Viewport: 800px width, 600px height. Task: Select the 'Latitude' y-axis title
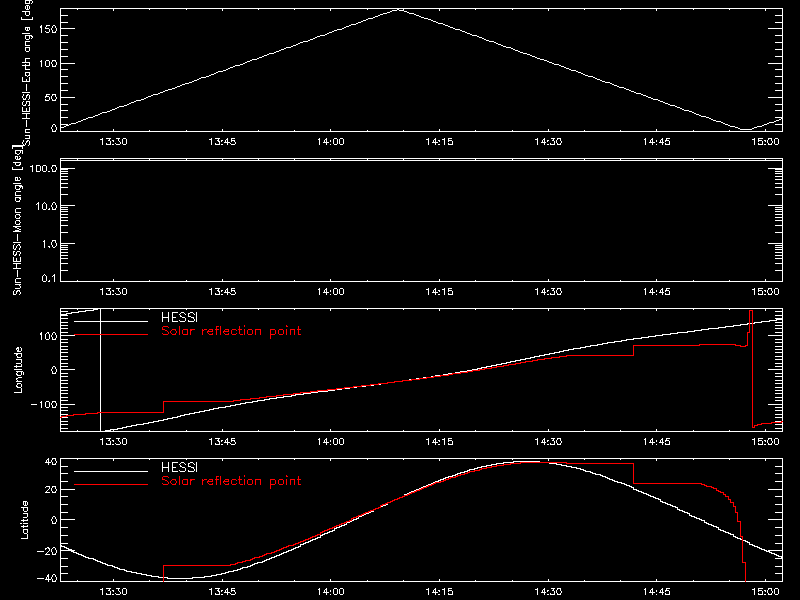point(24,520)
